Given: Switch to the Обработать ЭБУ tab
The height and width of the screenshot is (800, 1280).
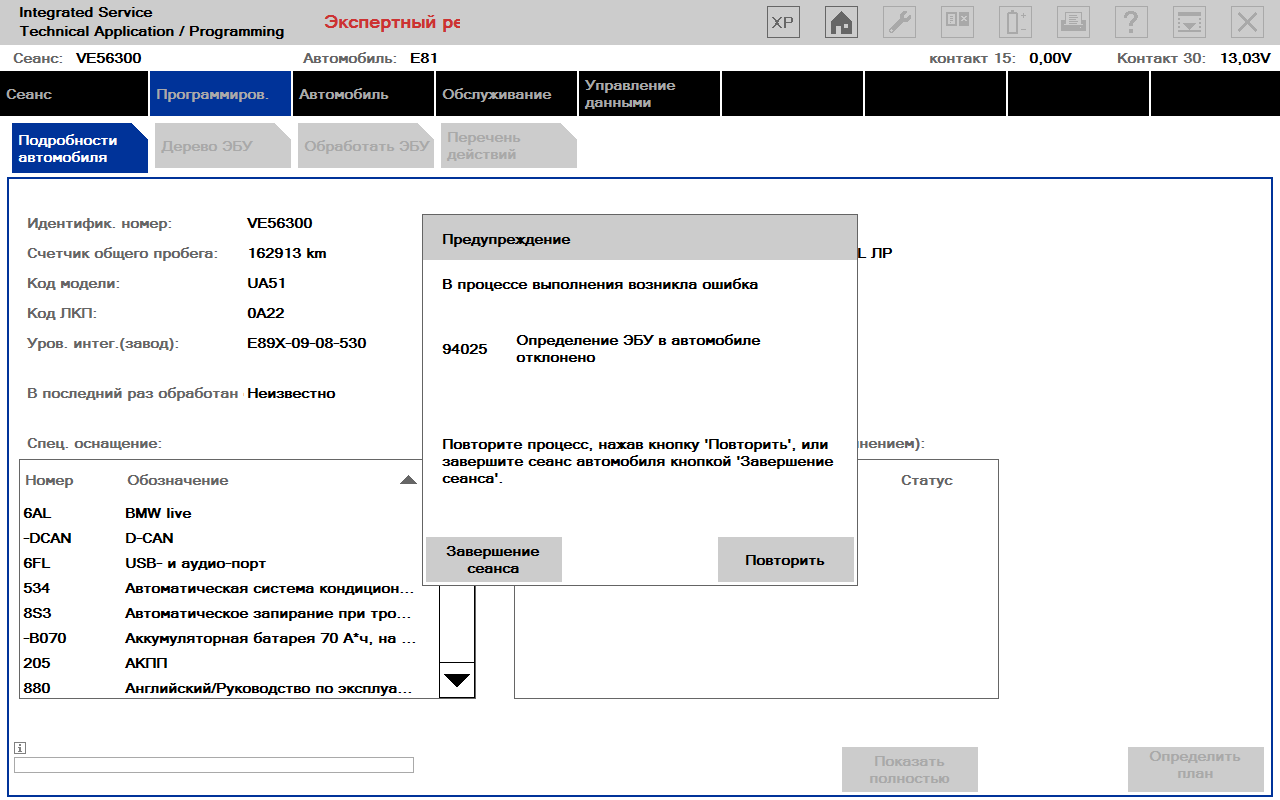Looking at the screenshot, I should click(365, 146).
